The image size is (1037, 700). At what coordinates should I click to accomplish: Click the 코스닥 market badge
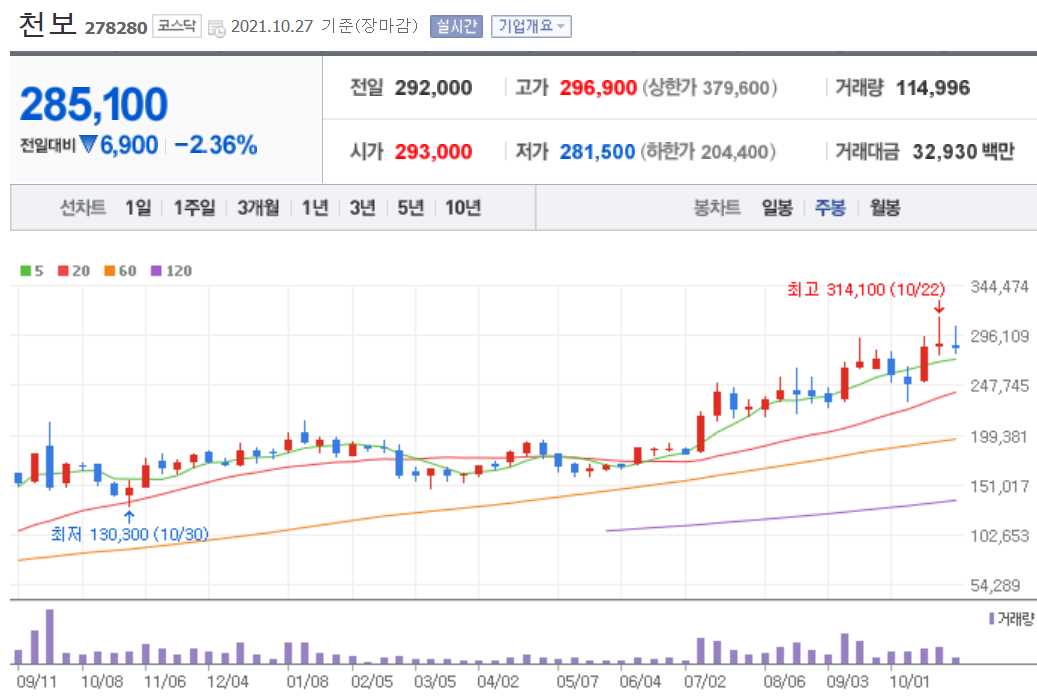click(x=175, y=26)
